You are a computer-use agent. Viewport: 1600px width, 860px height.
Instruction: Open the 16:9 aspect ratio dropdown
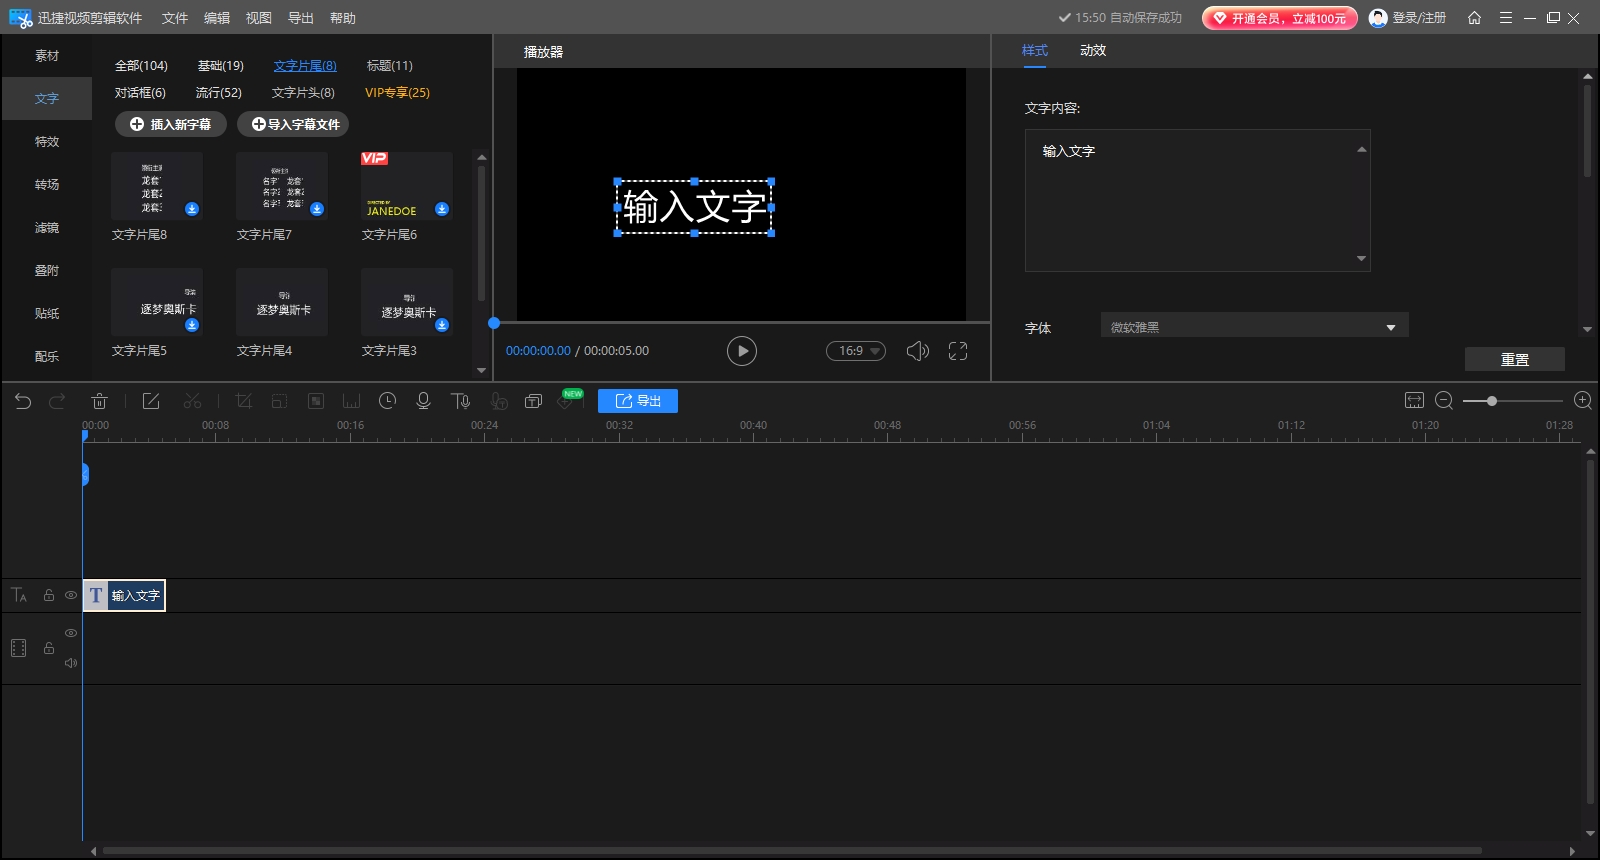(856, 351)
